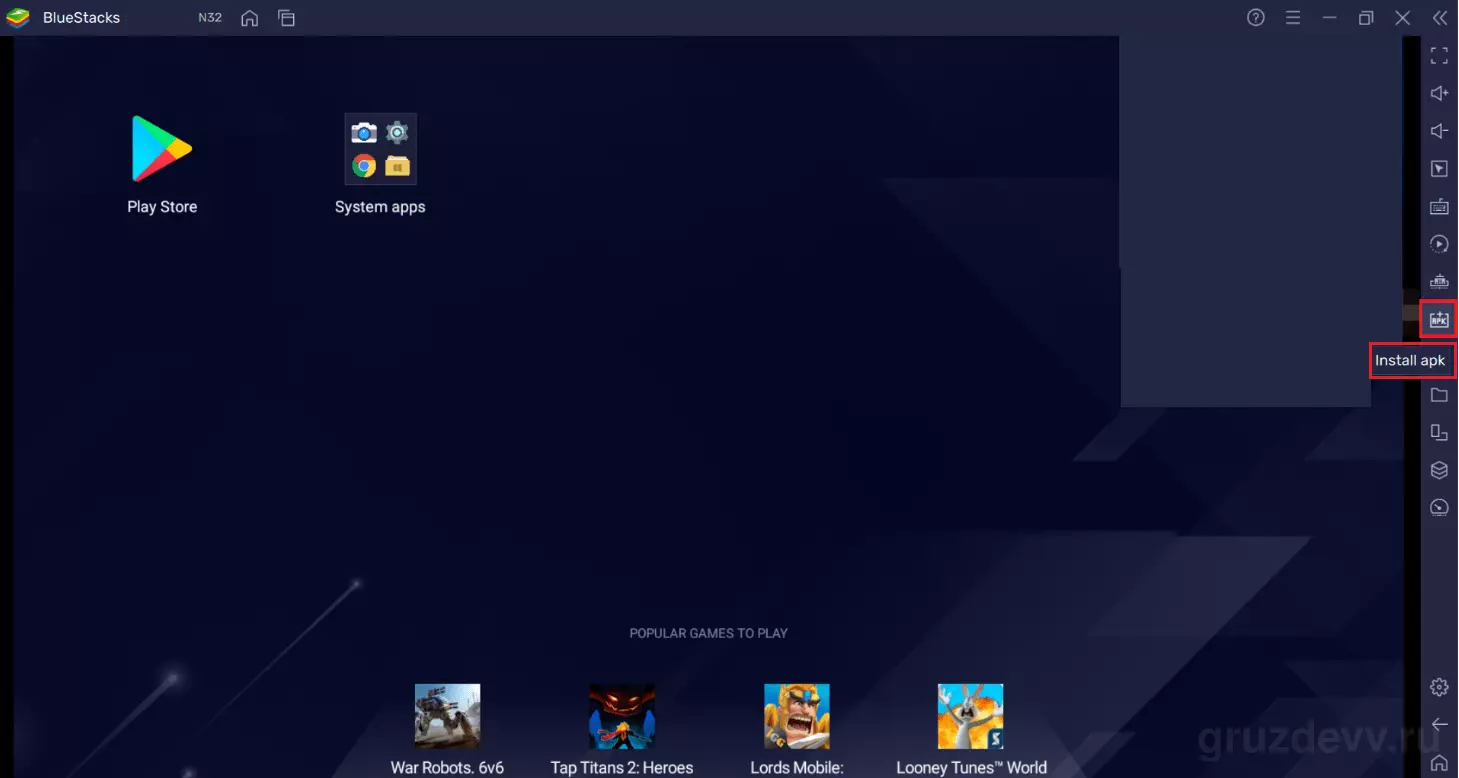This screenshot has height=778, width=1459.
Task: Open the Play Store app
Action: [x=161, y=149]
